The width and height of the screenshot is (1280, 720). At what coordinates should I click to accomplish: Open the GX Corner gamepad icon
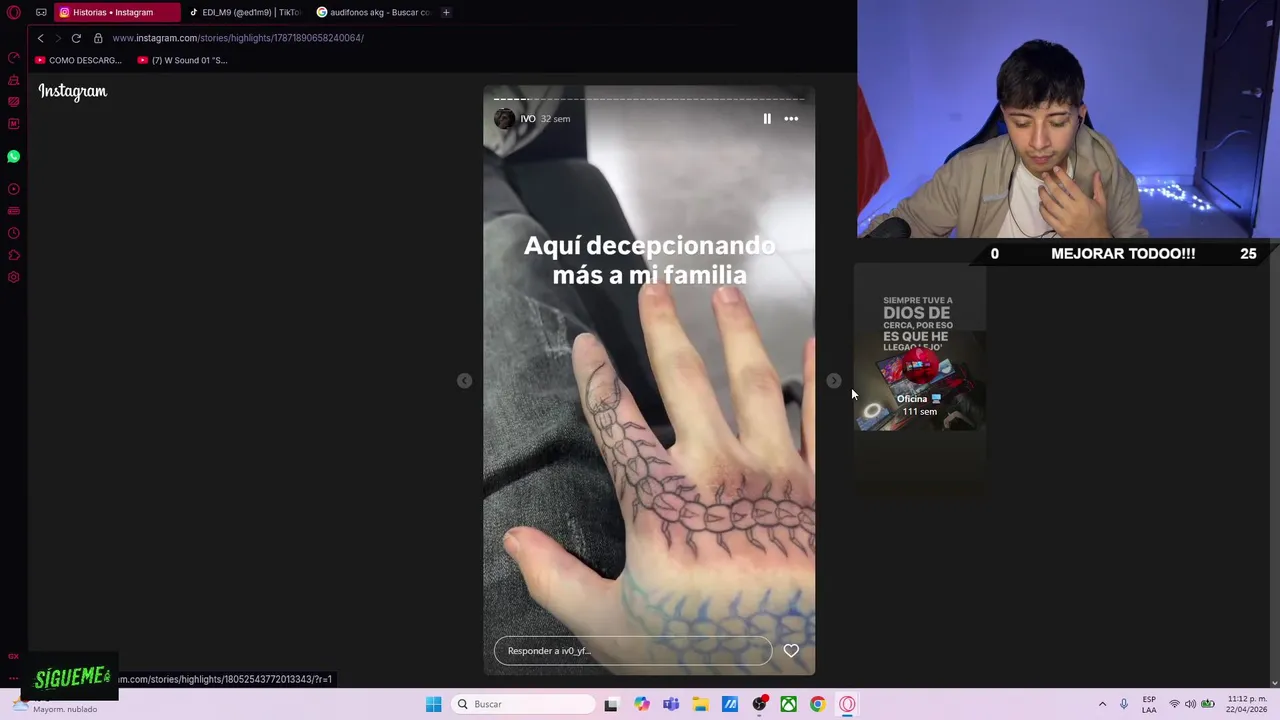pos(41,12)
